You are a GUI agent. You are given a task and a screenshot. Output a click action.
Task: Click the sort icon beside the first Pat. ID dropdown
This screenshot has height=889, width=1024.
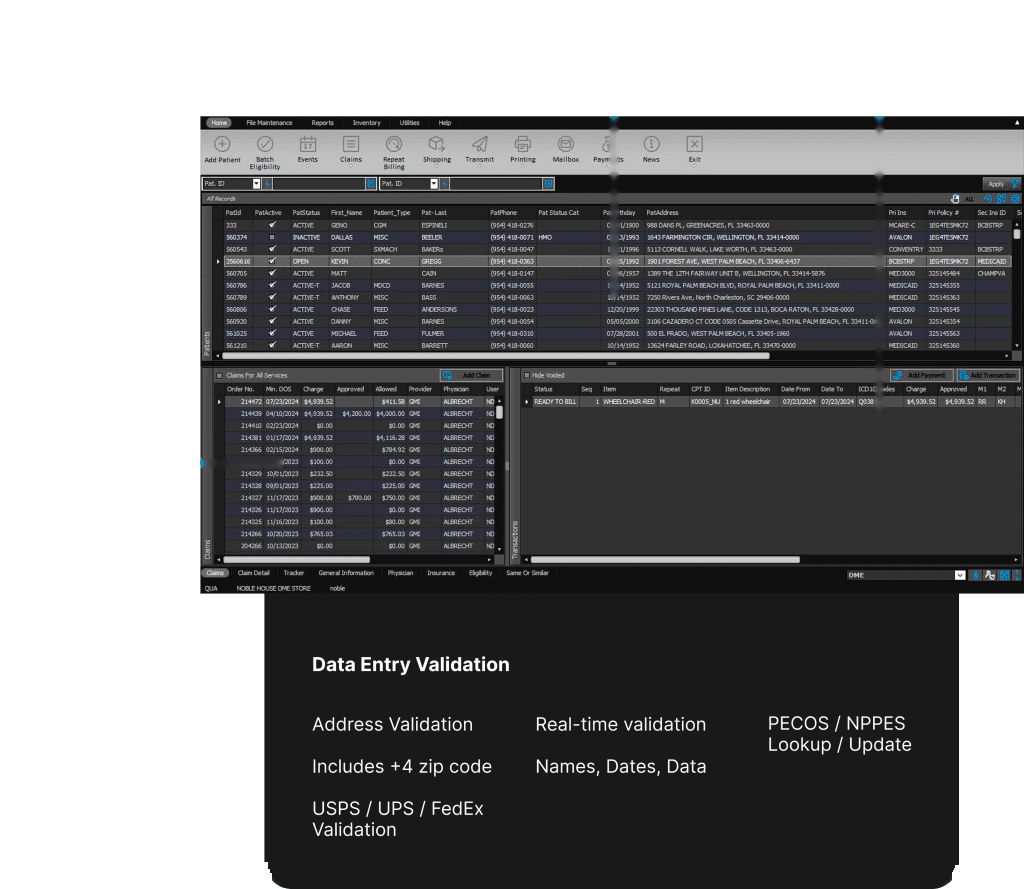point(267,184)
